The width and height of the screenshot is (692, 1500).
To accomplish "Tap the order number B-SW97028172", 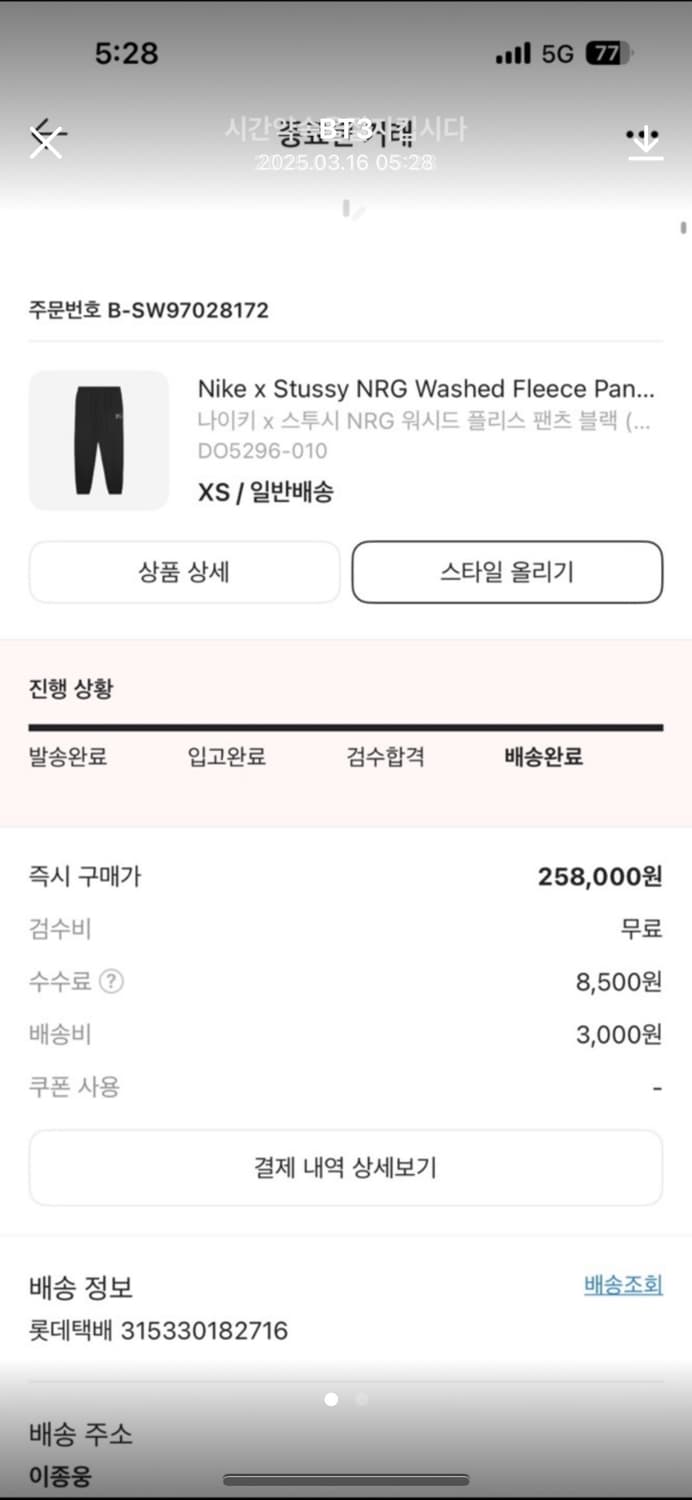I will [x=188, y=310].
